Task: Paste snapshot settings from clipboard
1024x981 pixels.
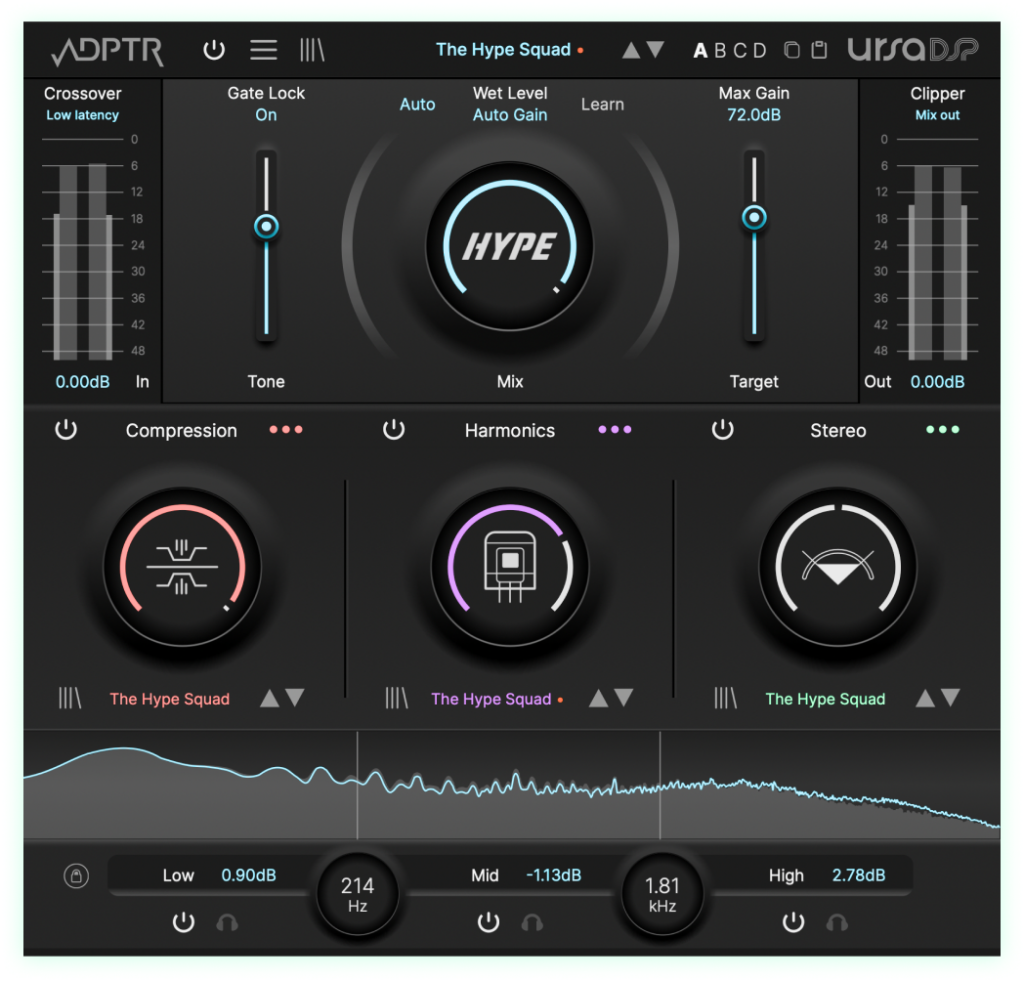Action: pos(819,50)
